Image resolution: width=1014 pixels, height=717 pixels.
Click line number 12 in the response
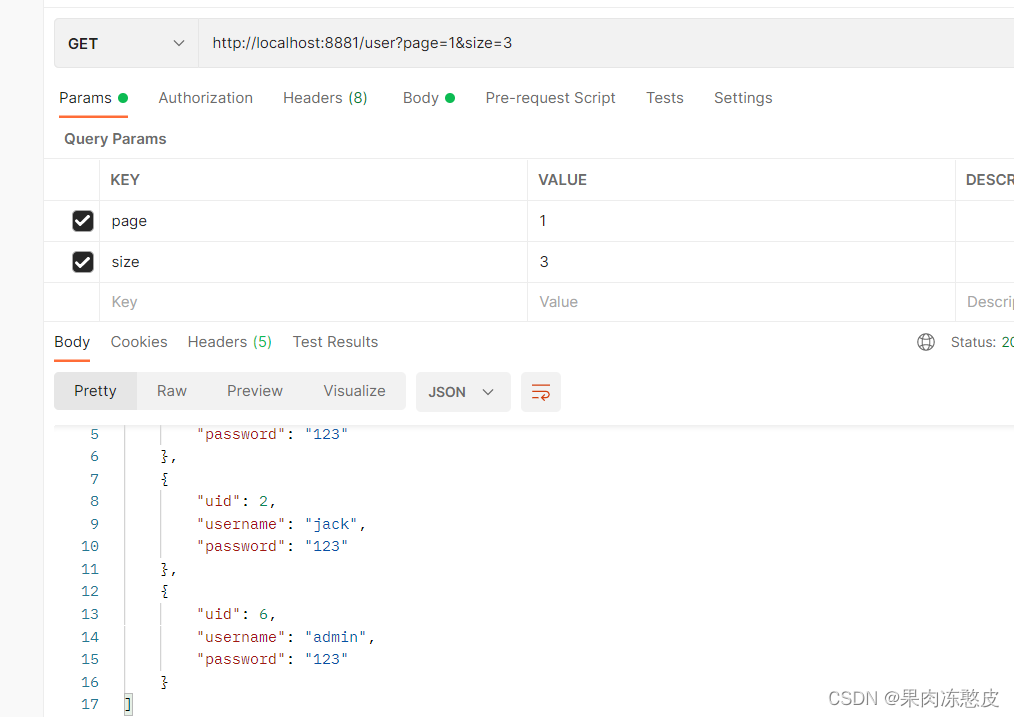pyautogui.click(x=90, y=592)
